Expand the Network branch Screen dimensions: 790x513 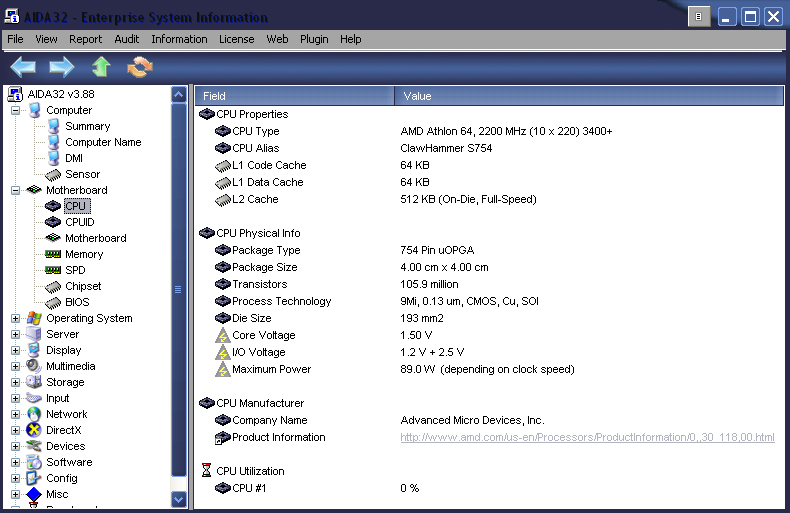(x=16, y=414)
